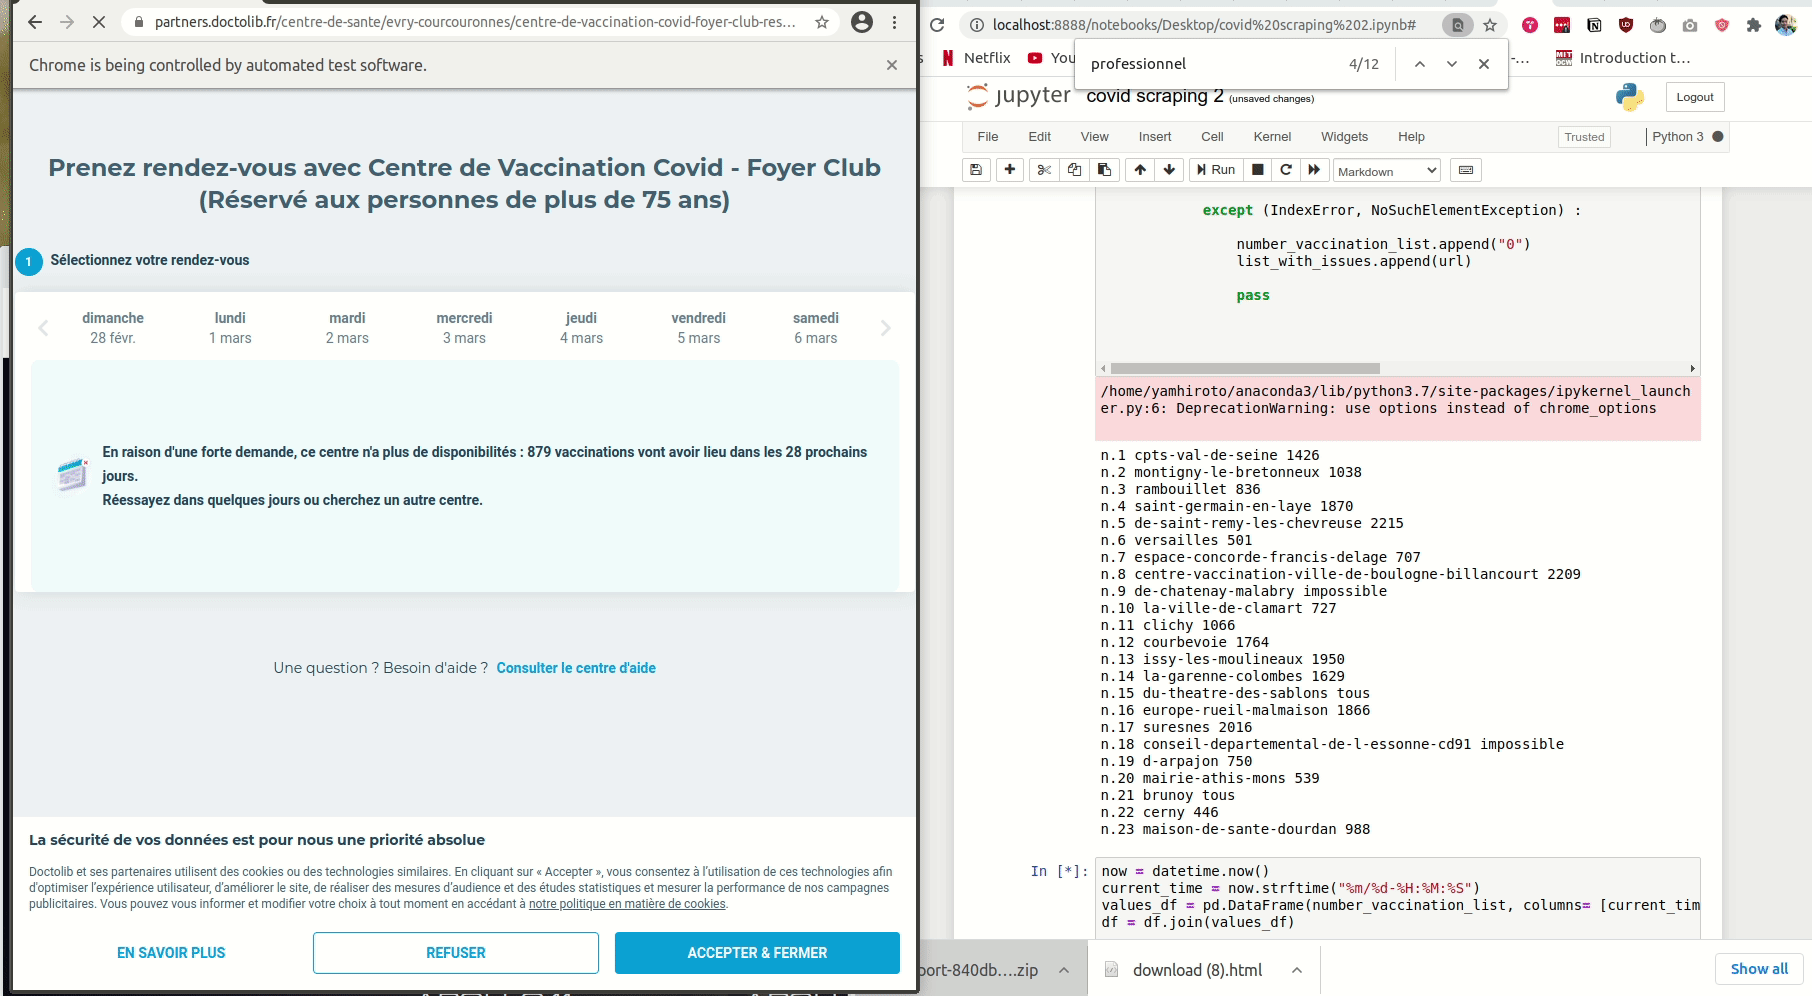Paste cells below icon in Jupyter toolbar
Image resolution: width=1812 pixels, height=996 pixels.
tap(1104, 170)
